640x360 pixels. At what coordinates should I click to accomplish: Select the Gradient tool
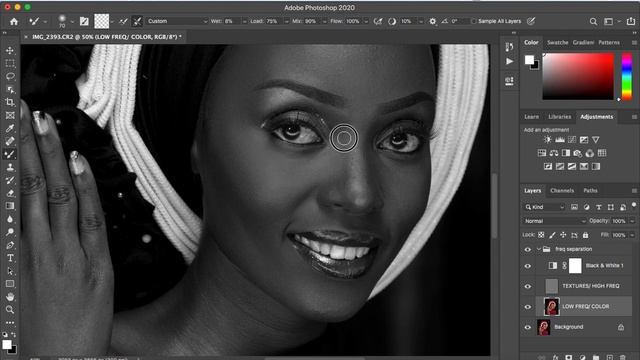point(10,206)
